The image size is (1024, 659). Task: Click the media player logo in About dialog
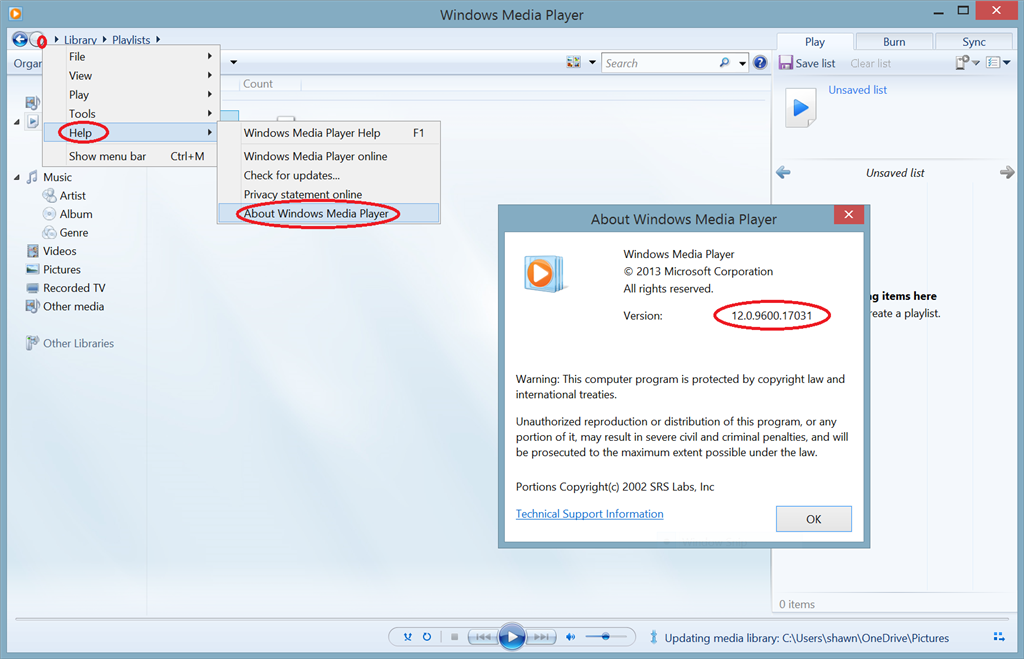[x=544, y=274]
